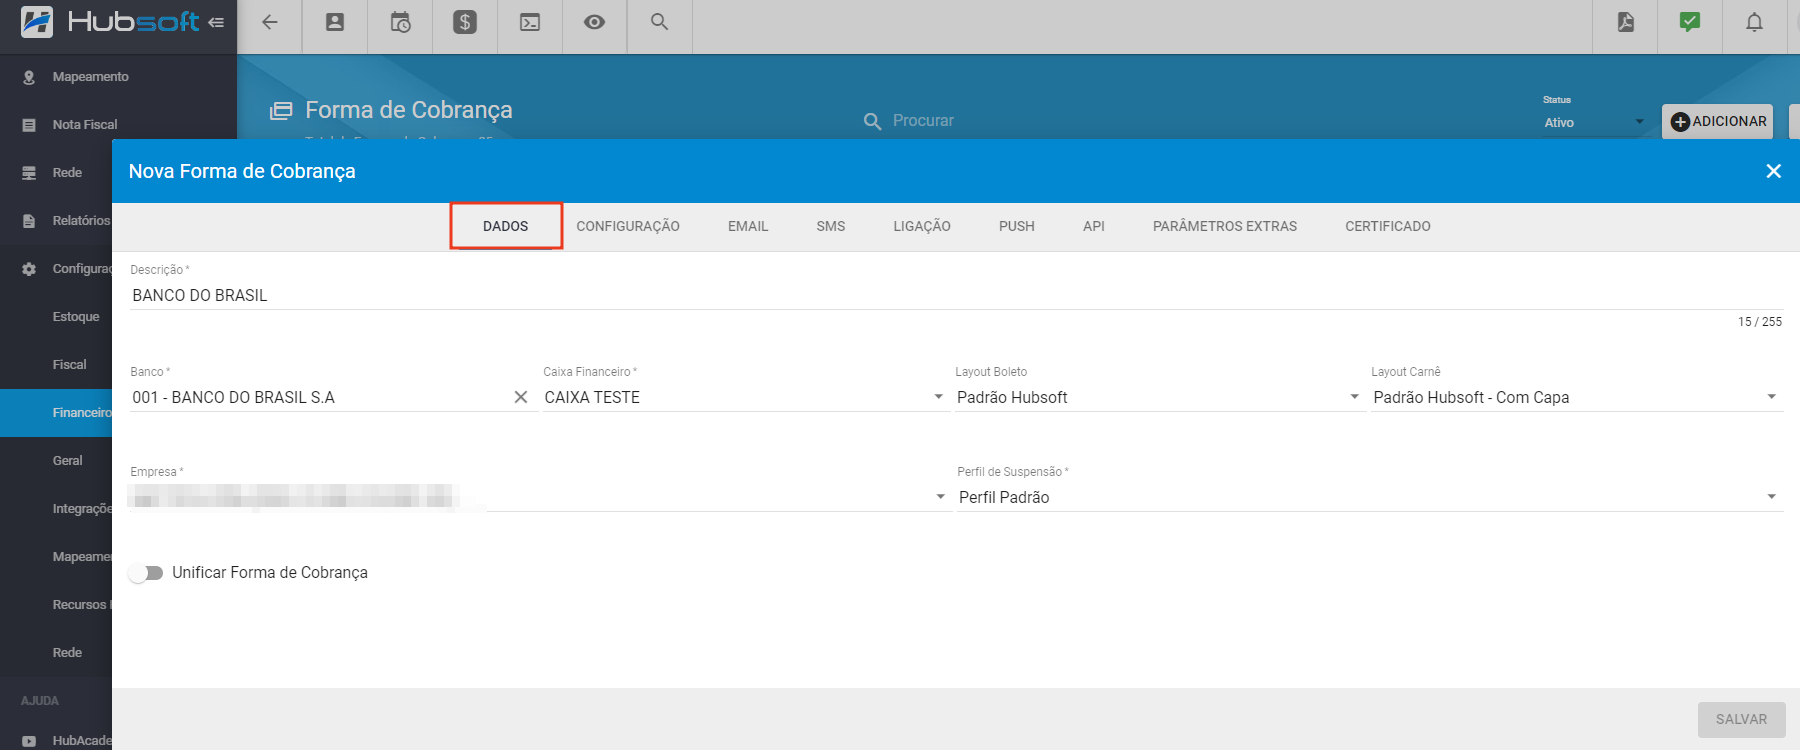
Task: Open the terminal console icon
Action: pyautogui.click(x=530, y=22)
